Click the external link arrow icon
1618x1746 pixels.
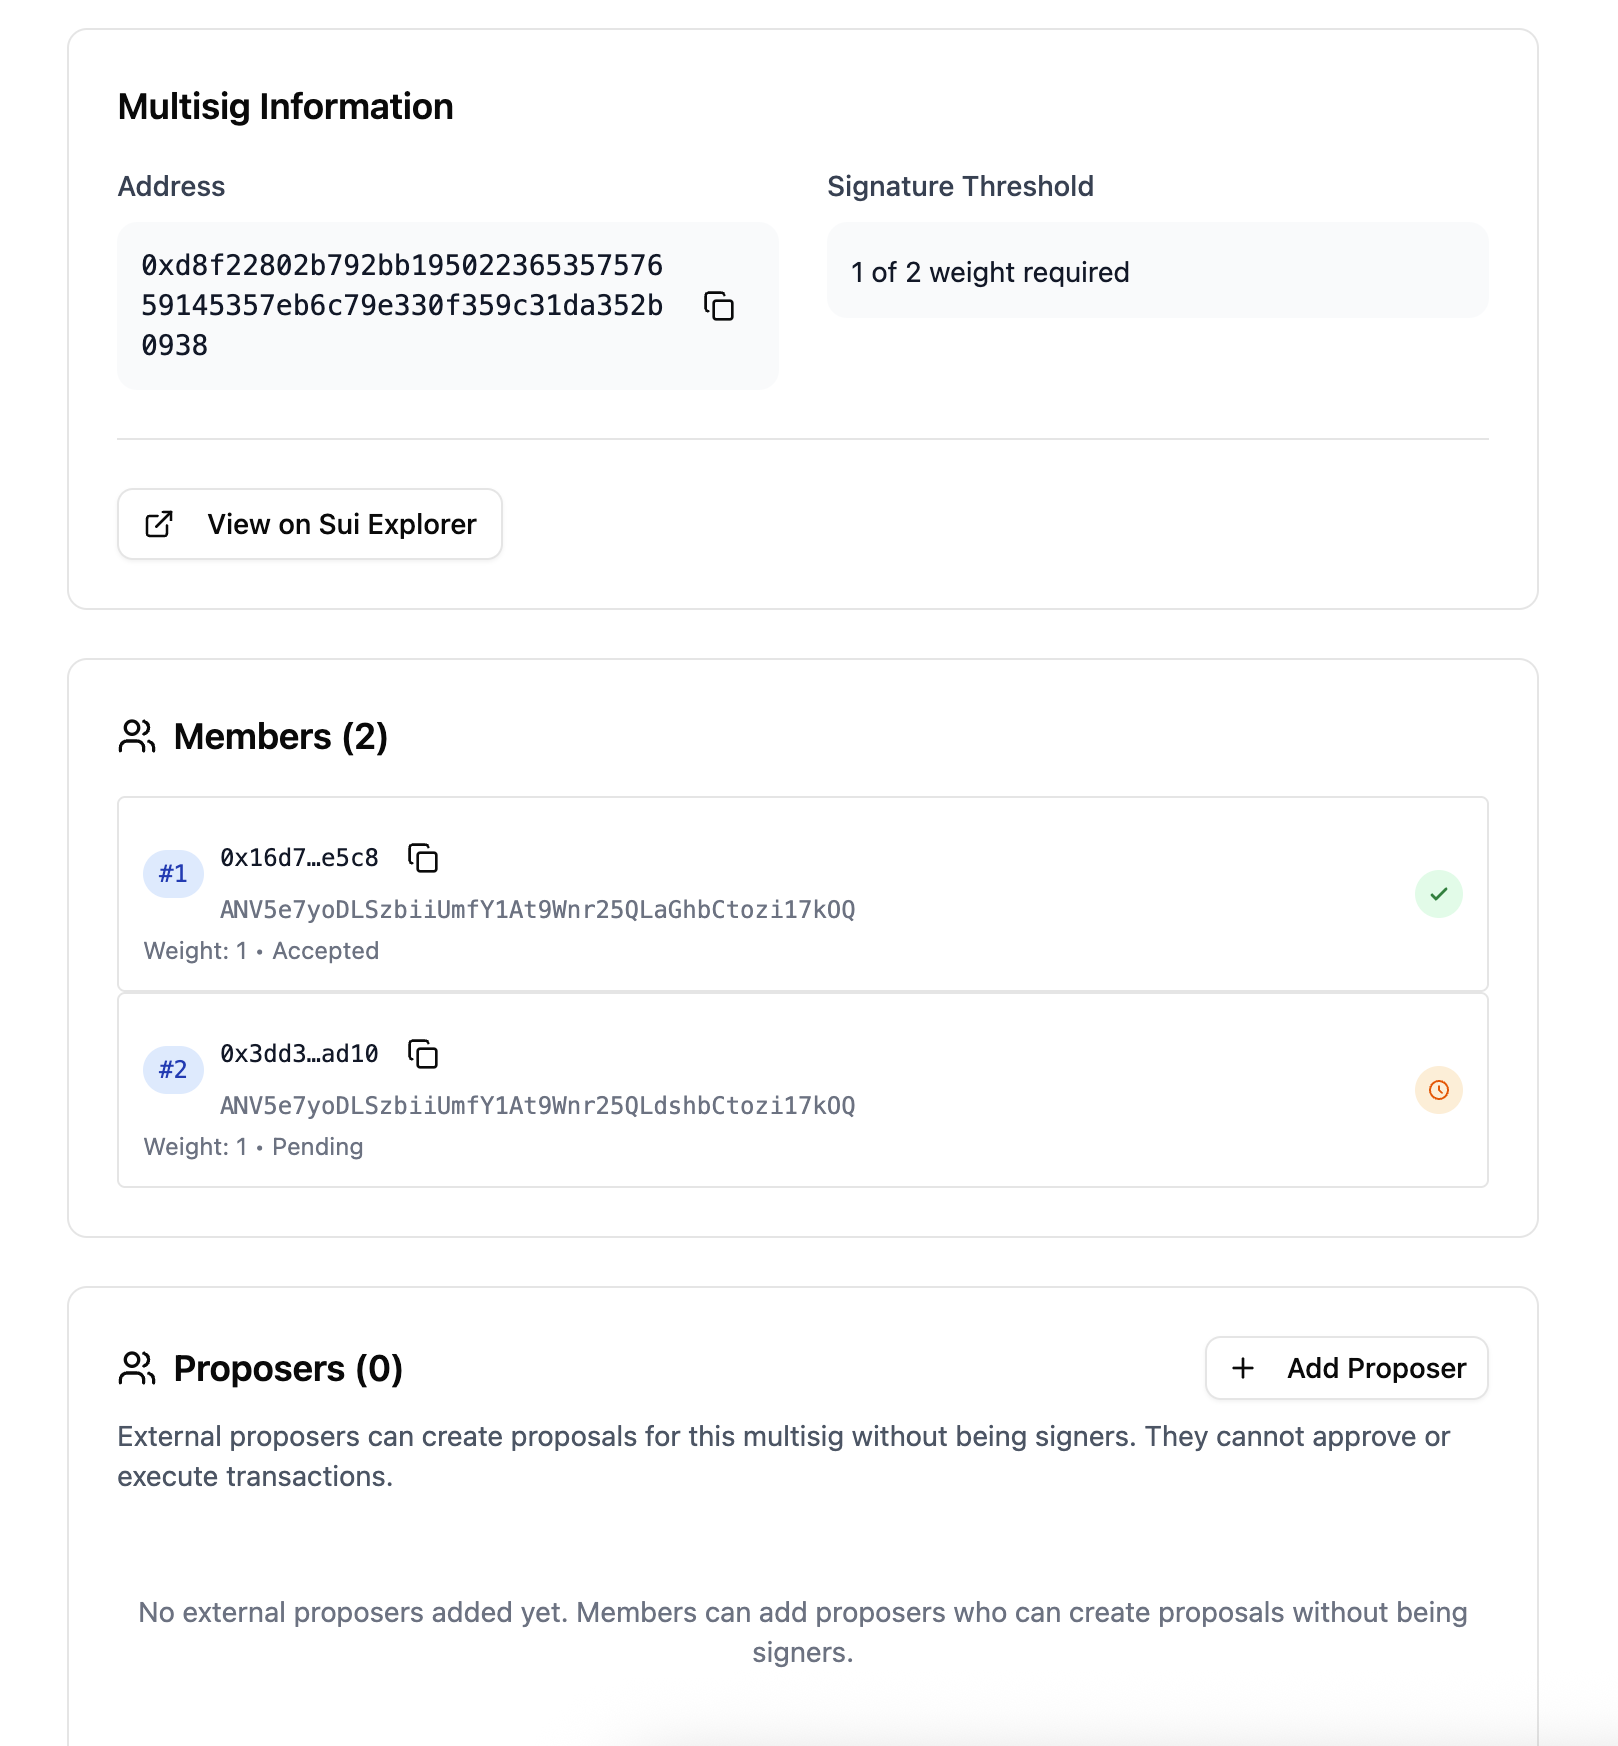tap(159, 524)
